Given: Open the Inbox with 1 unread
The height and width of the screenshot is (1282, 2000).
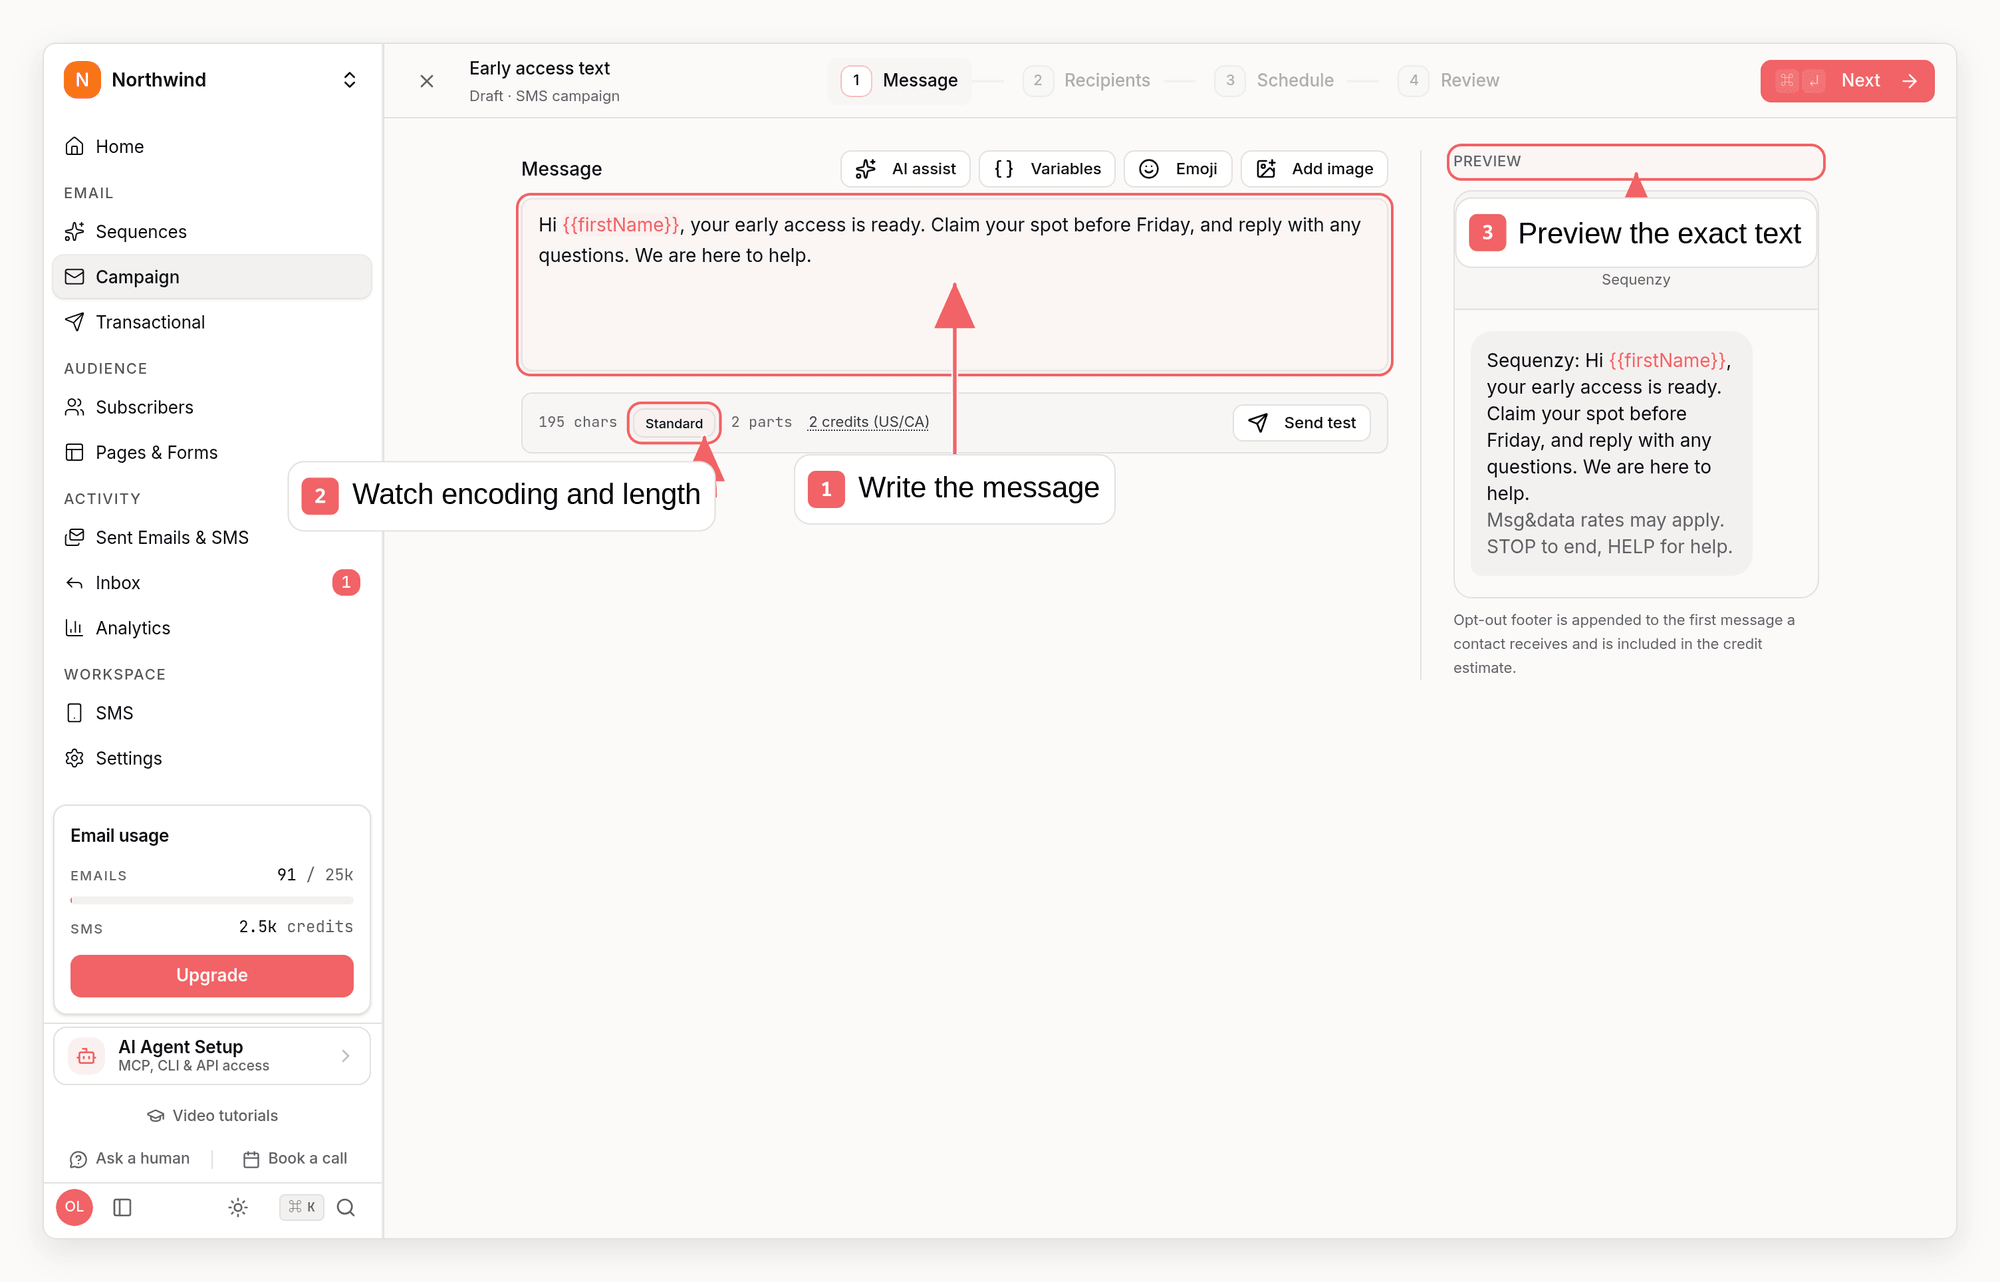Looking at the screenshot, I should pos(211,582).
